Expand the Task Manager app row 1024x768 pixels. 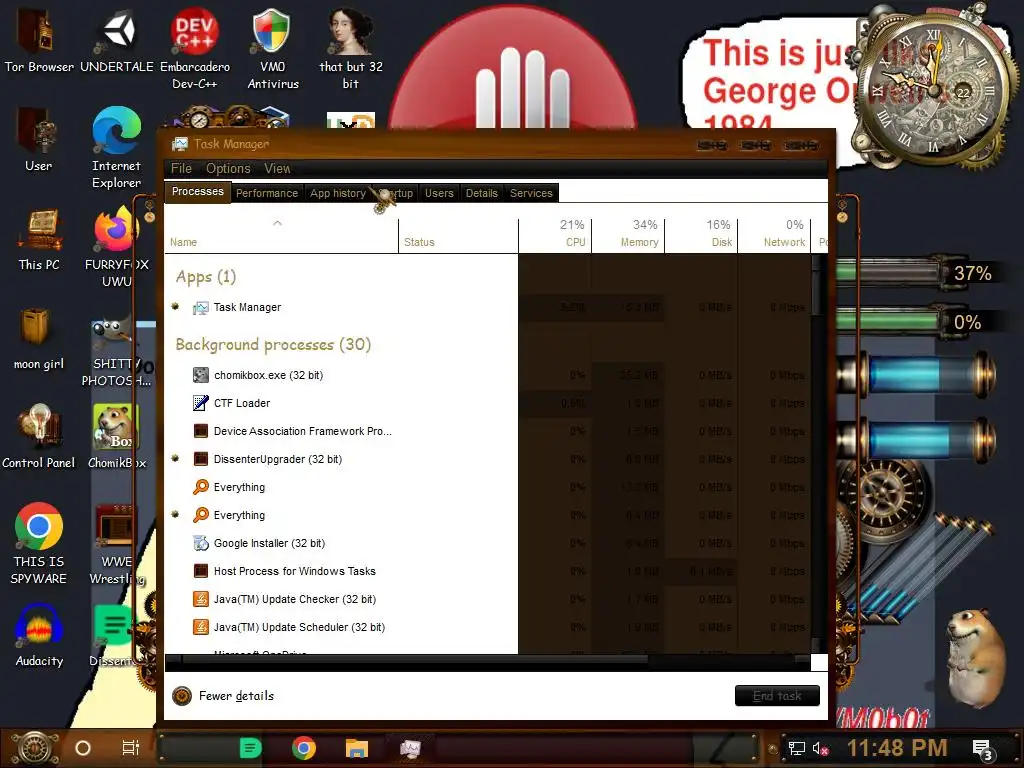(x=175, y=306)
